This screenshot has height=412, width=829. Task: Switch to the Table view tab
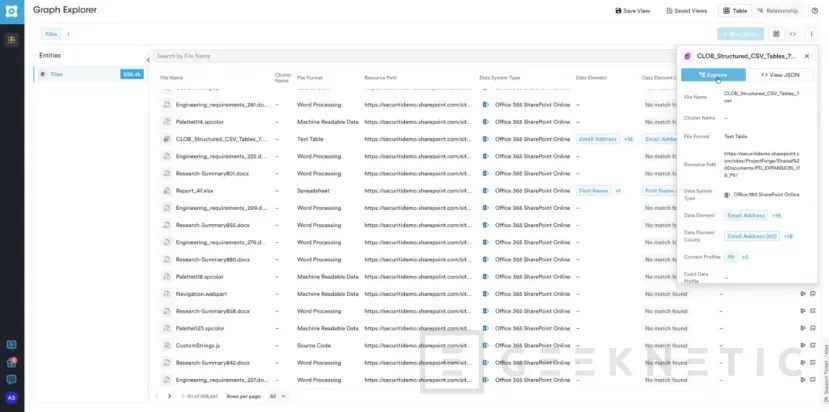[735, 11]
